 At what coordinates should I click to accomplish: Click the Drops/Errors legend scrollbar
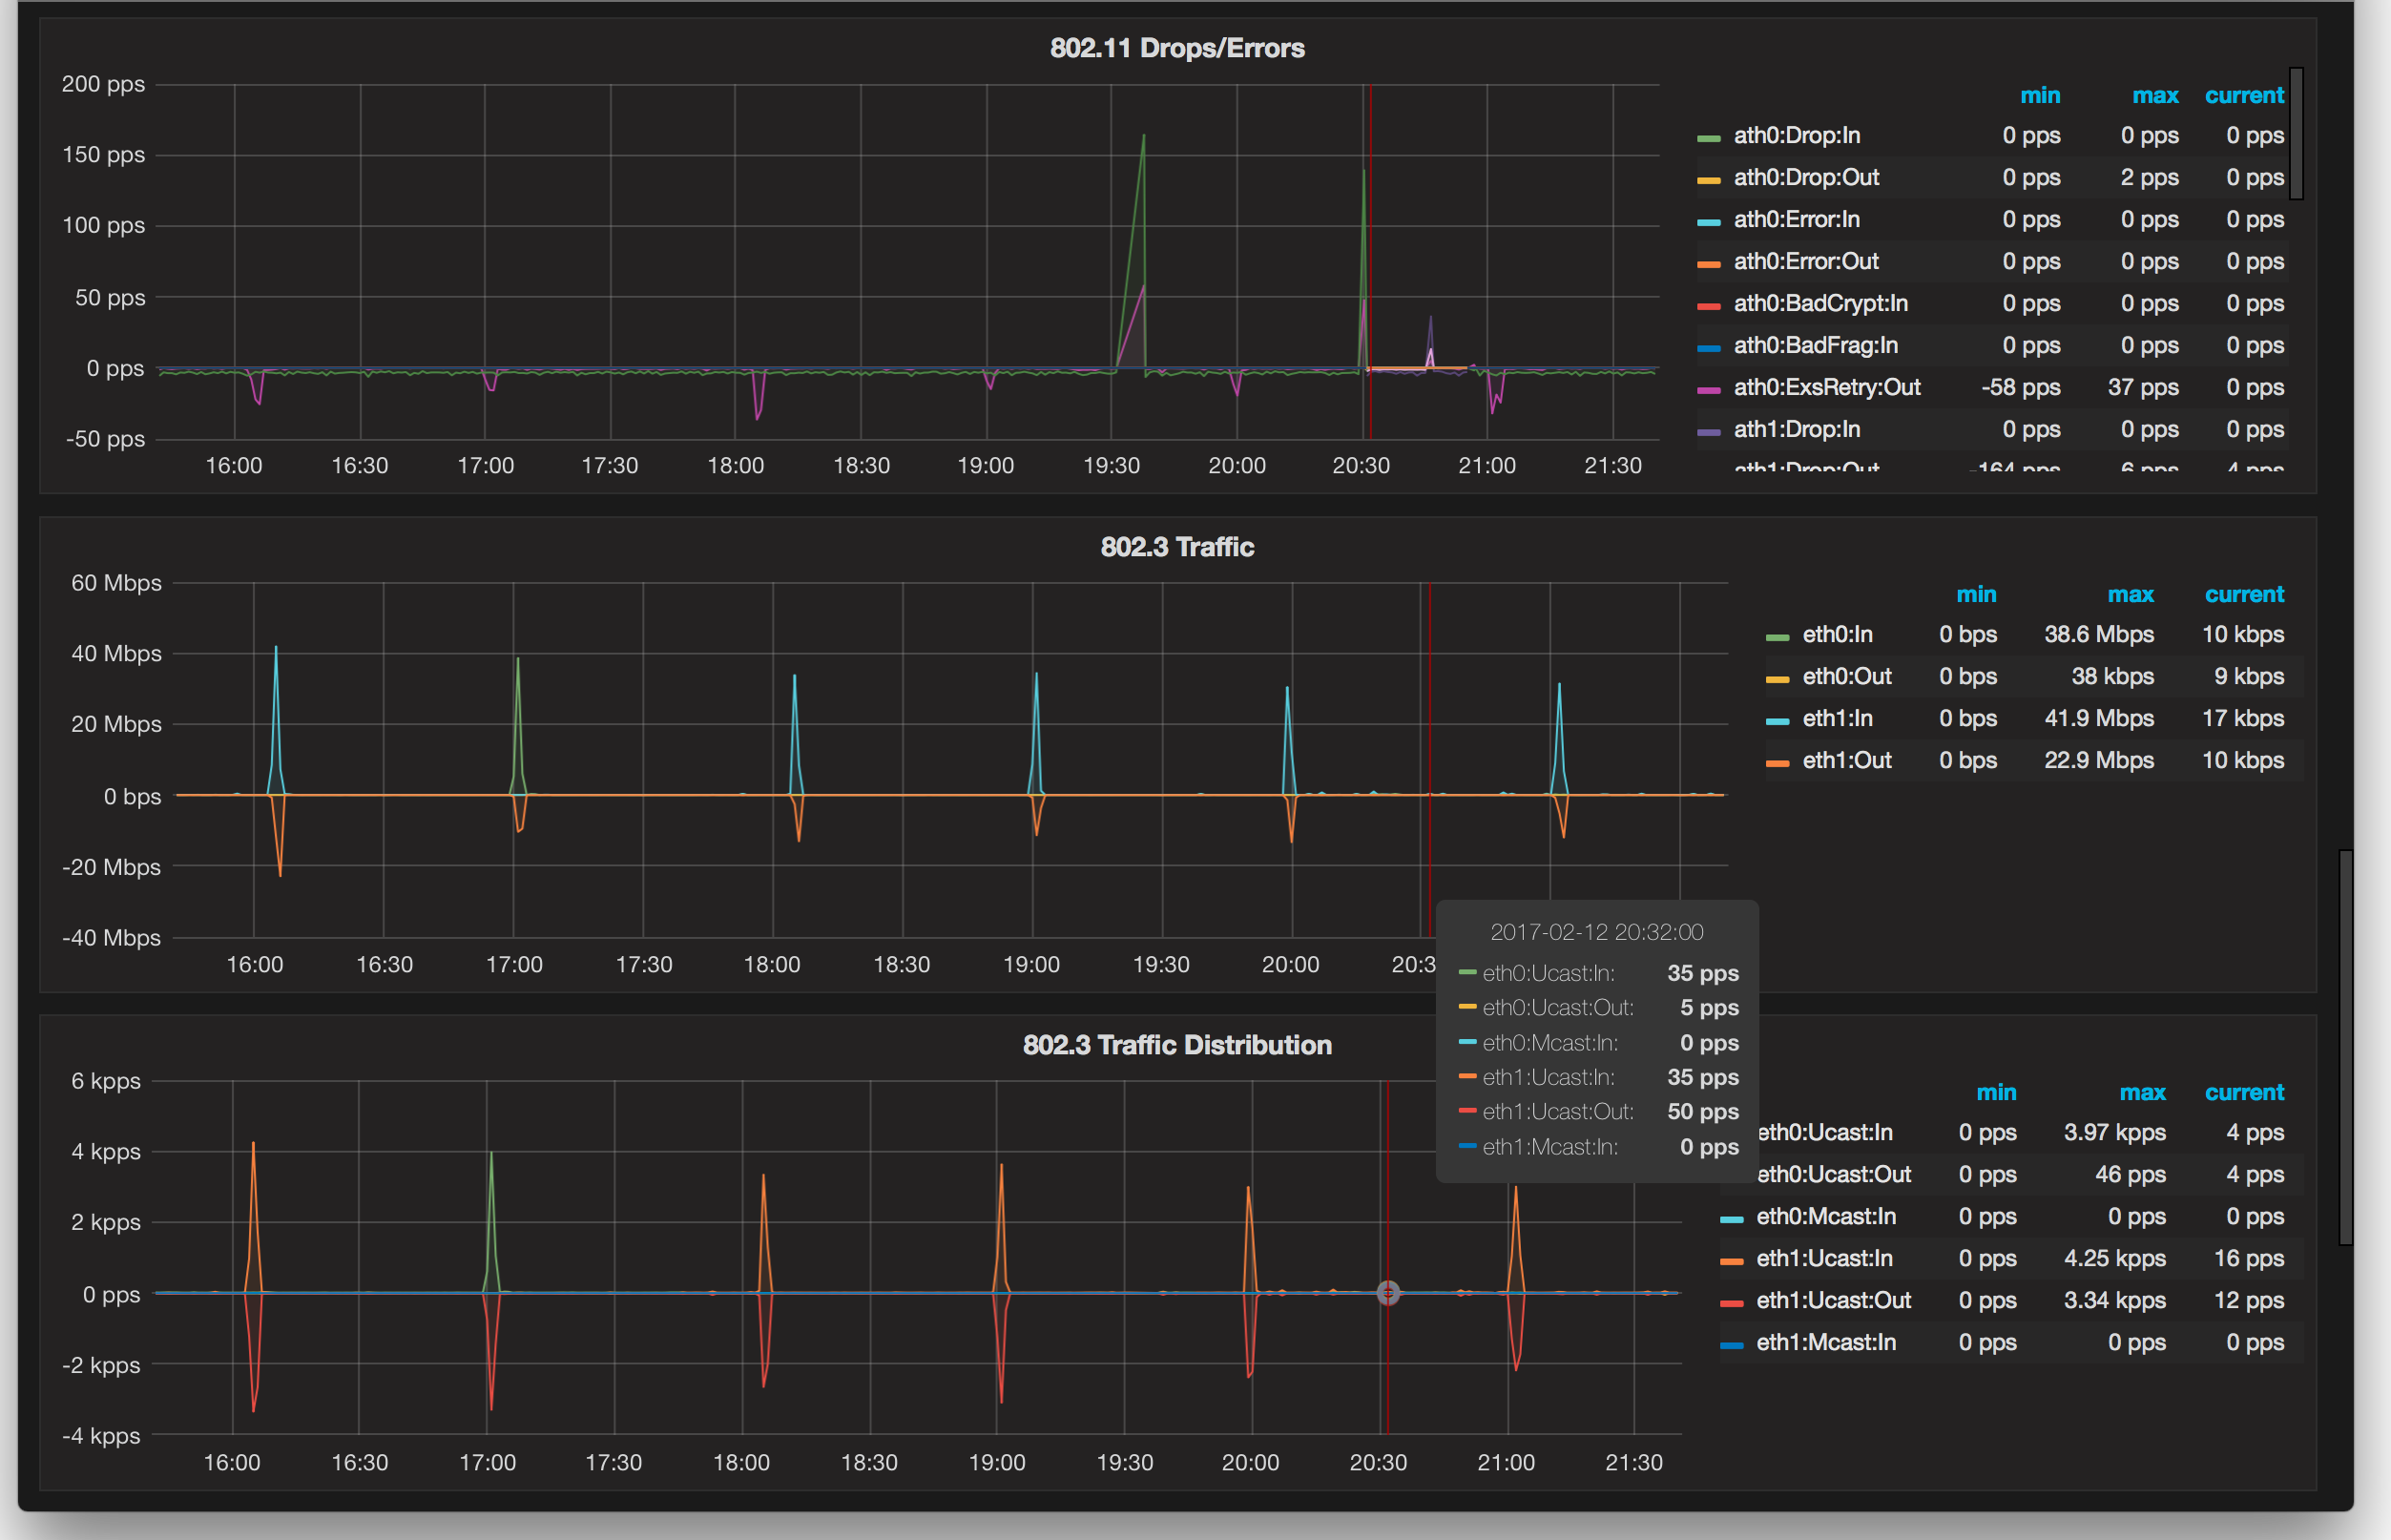(2296, 133)
